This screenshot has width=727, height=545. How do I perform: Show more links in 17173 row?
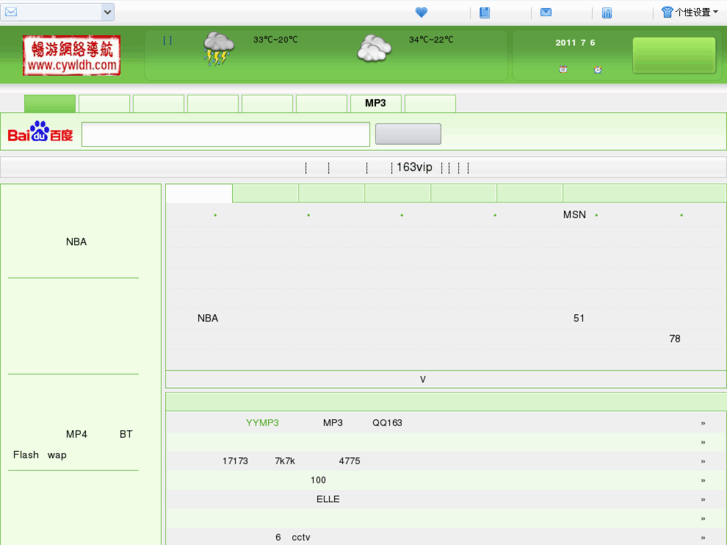point(703,462)
